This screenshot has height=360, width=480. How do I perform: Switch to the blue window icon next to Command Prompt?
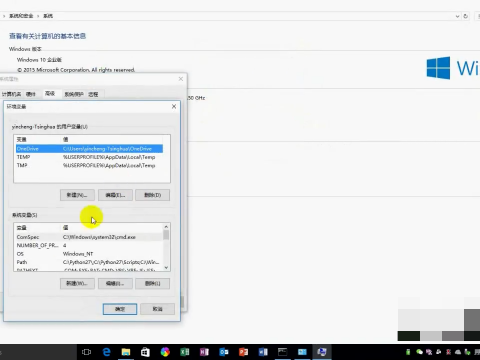click(302, 352)
